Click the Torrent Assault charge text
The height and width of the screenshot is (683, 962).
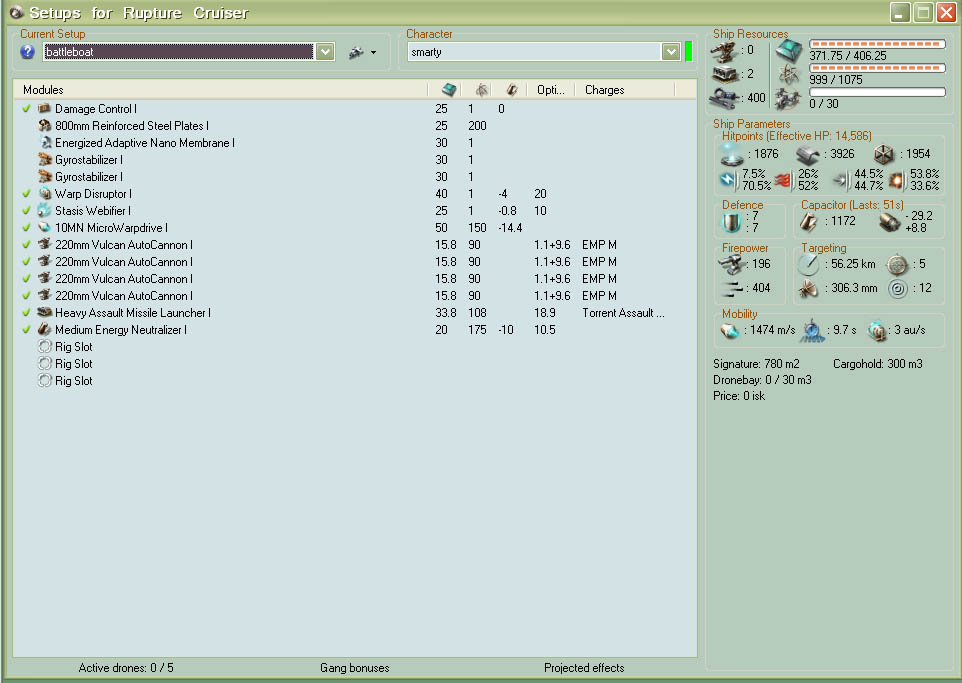tap(623, 313)
